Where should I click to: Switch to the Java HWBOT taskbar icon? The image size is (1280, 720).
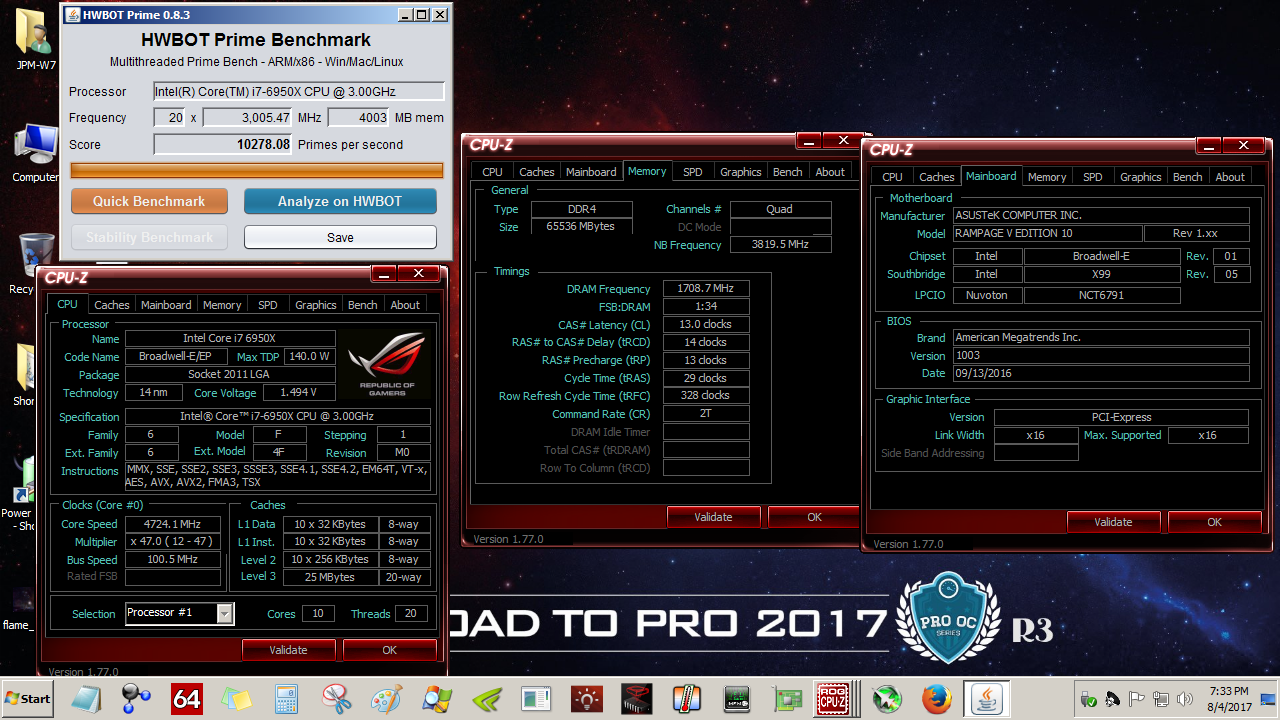(x=986, y=698)
